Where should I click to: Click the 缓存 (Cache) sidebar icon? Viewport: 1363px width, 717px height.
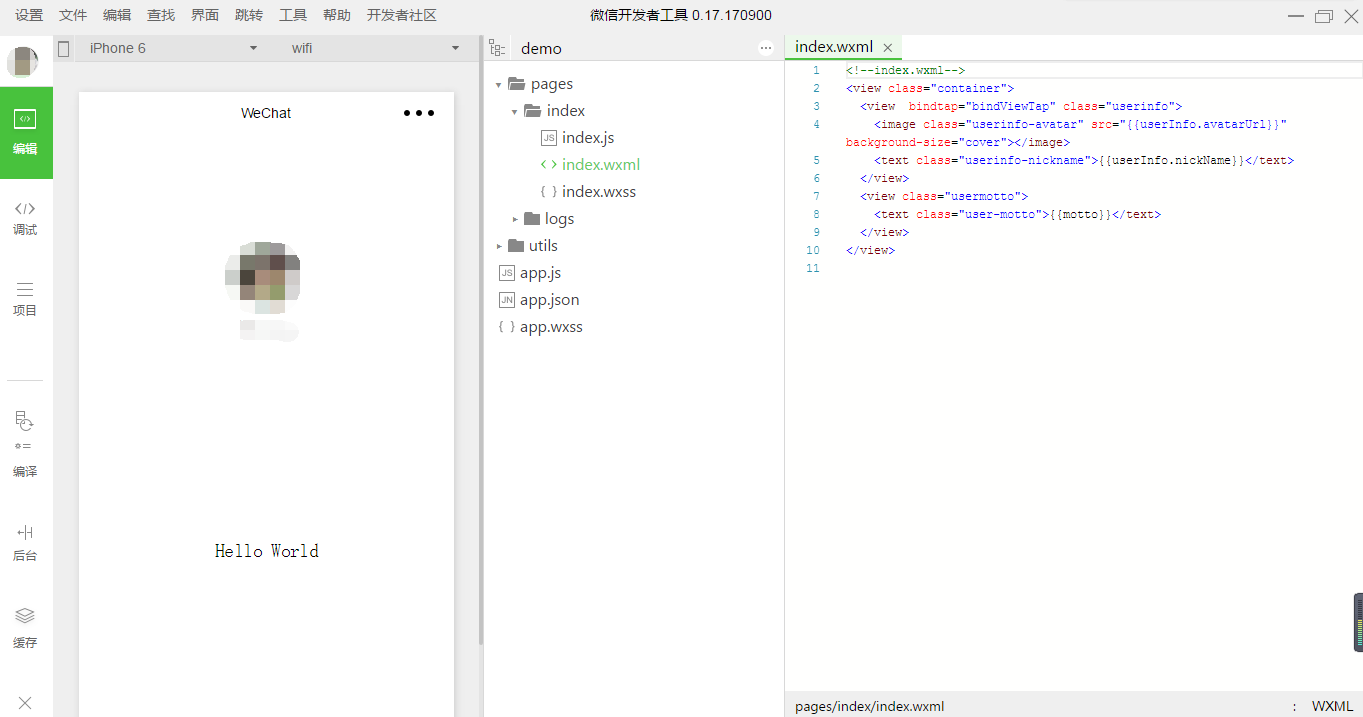[x=25, y=627]
